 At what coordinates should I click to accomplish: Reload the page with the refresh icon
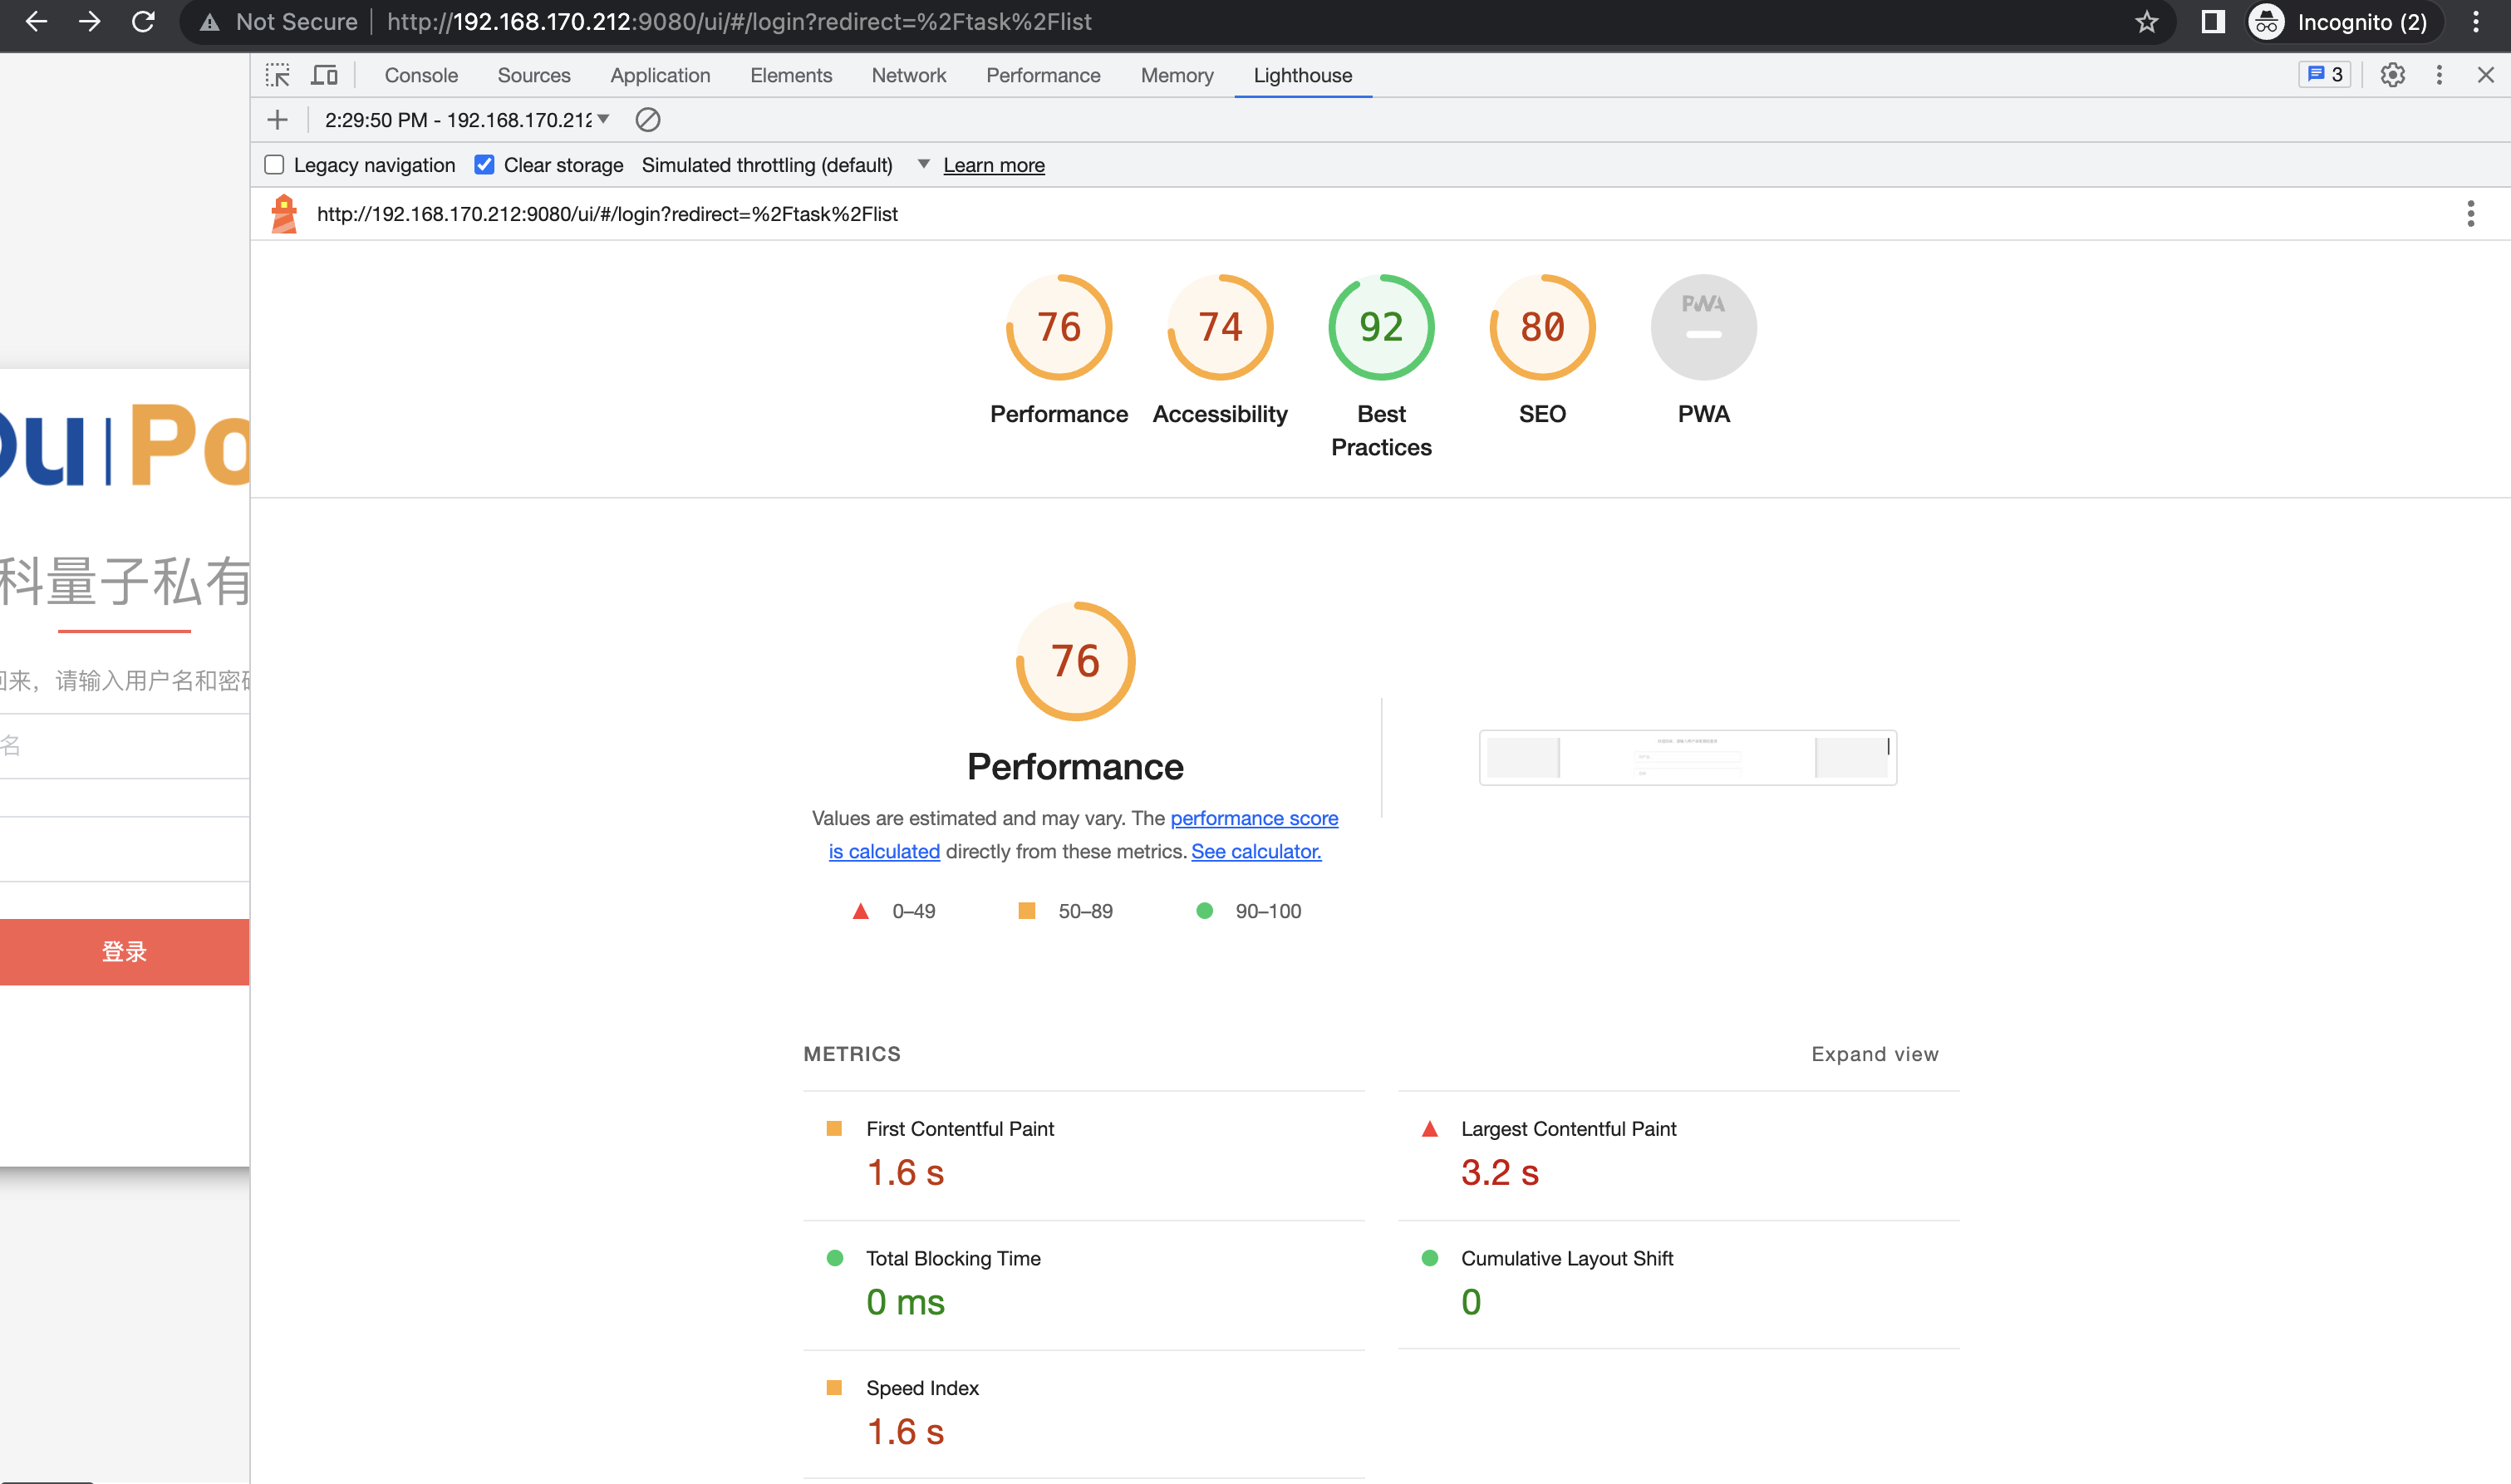(x=143, y=22)
